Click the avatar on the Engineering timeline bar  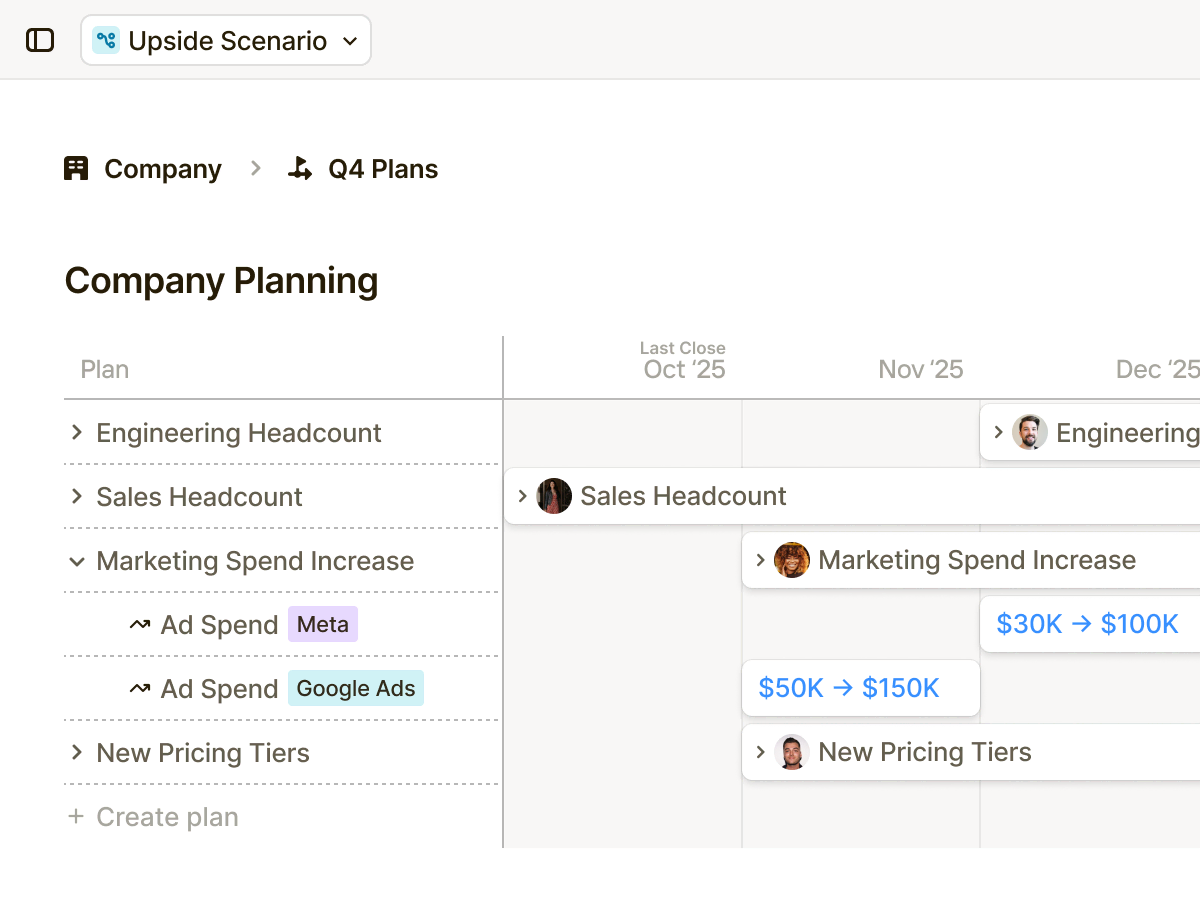(1029, 432)
